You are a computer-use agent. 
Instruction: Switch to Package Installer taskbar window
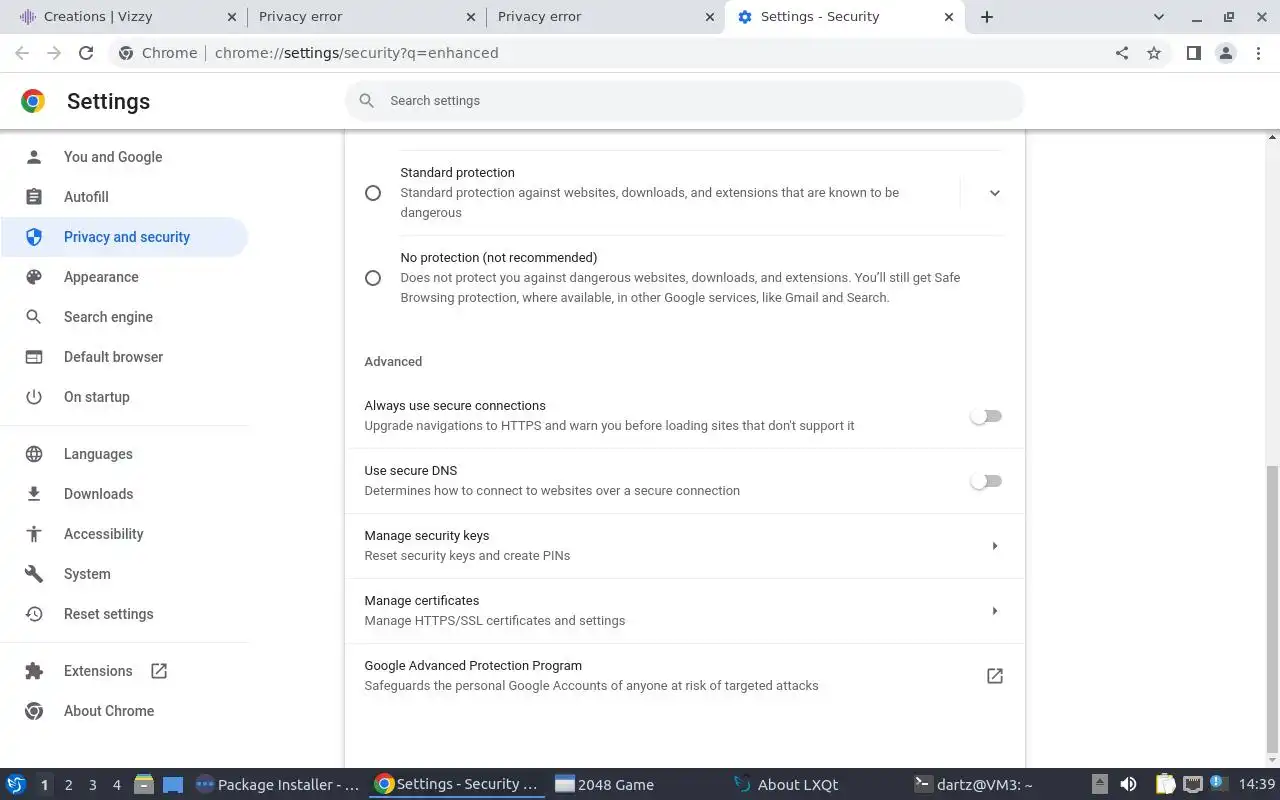(x=278, y=785)
